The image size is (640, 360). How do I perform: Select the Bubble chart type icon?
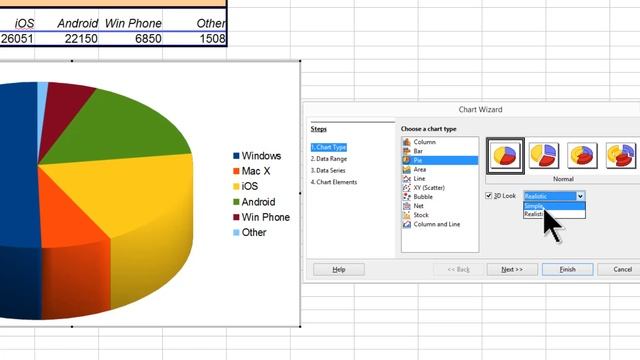click(407, 197)
